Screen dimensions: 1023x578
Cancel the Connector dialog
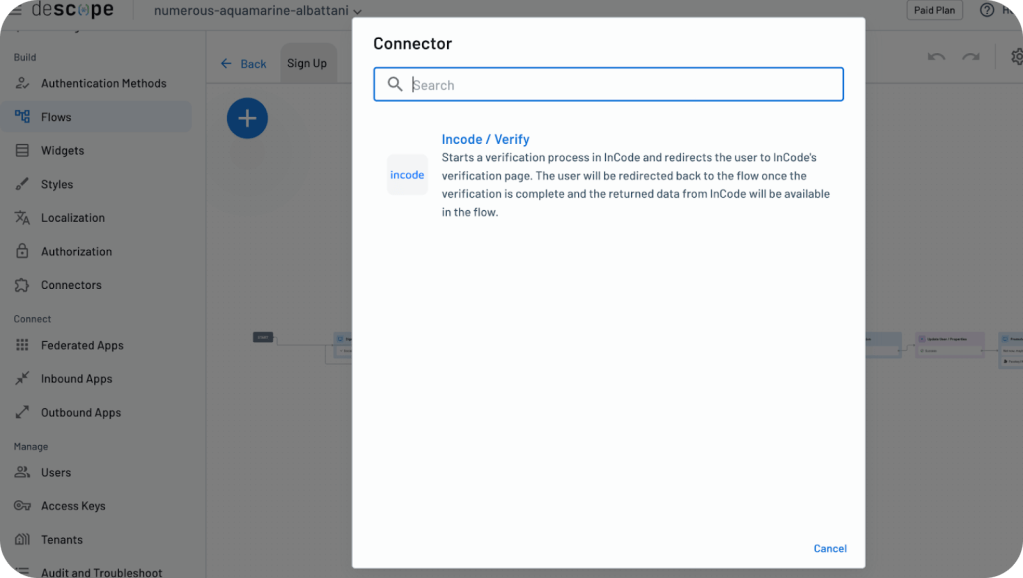pos(830,549)
